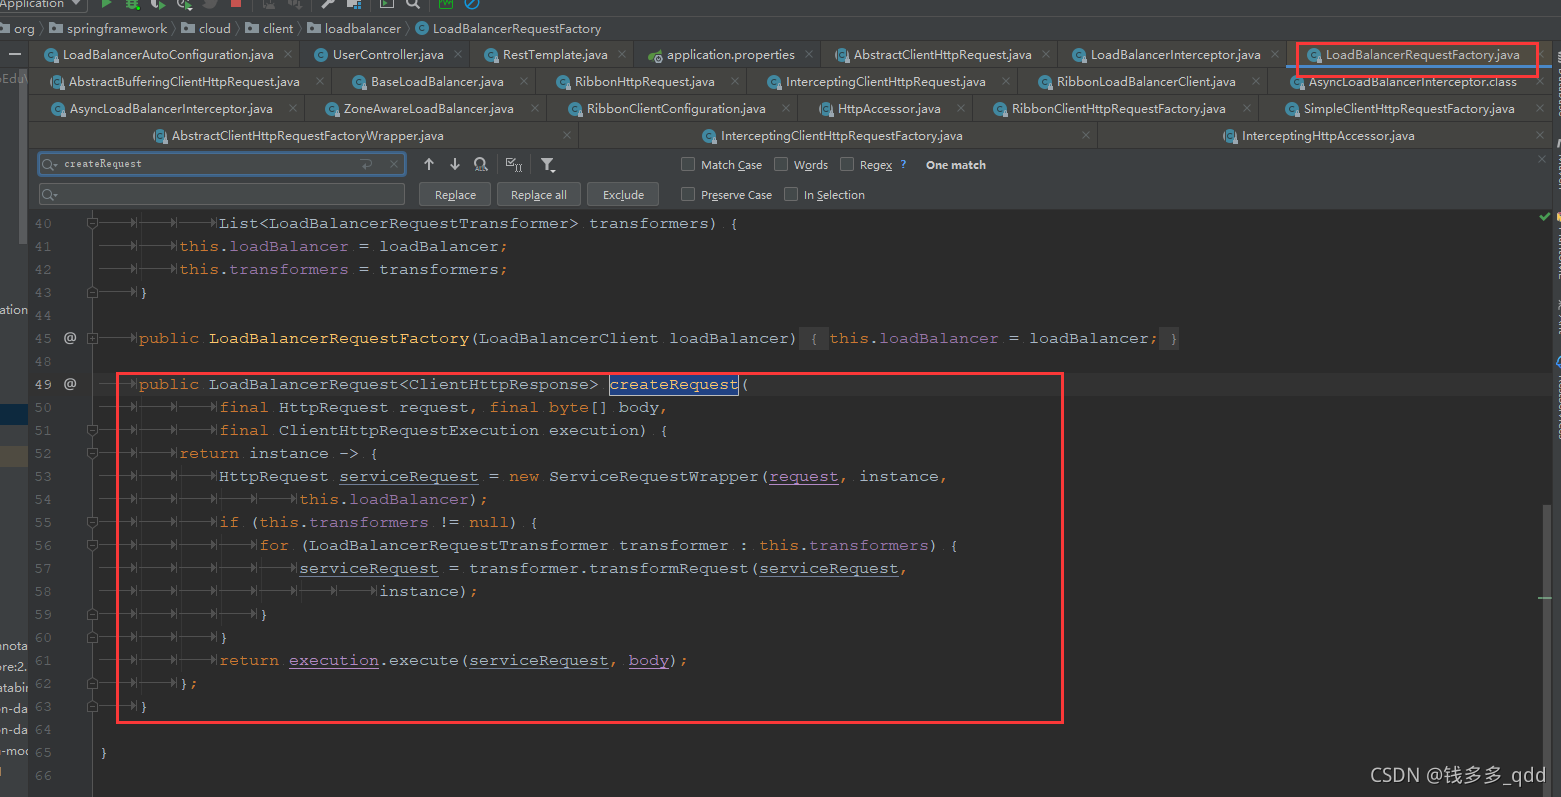The image size is (1561, 797).
Task: Click the find all occurrences icon
Action: 481,164
